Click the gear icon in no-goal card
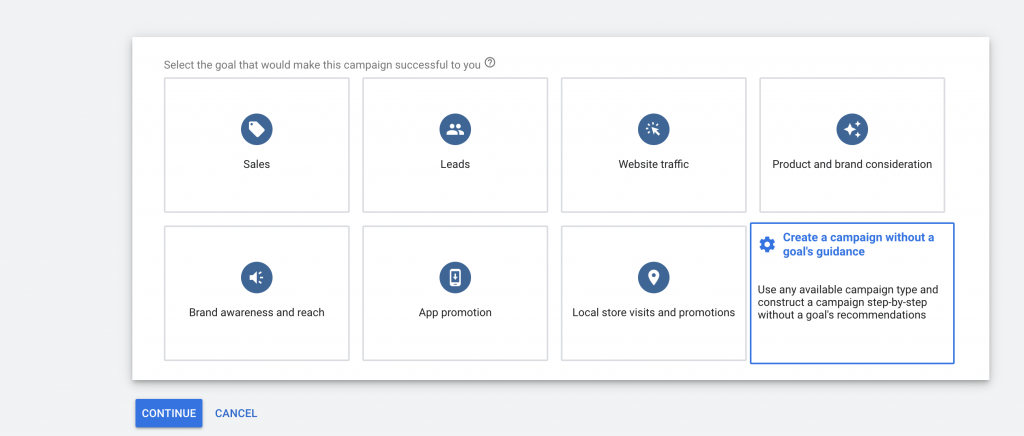Image resolution: width=1024 pixels, height=436 pixels. point(767,245)
